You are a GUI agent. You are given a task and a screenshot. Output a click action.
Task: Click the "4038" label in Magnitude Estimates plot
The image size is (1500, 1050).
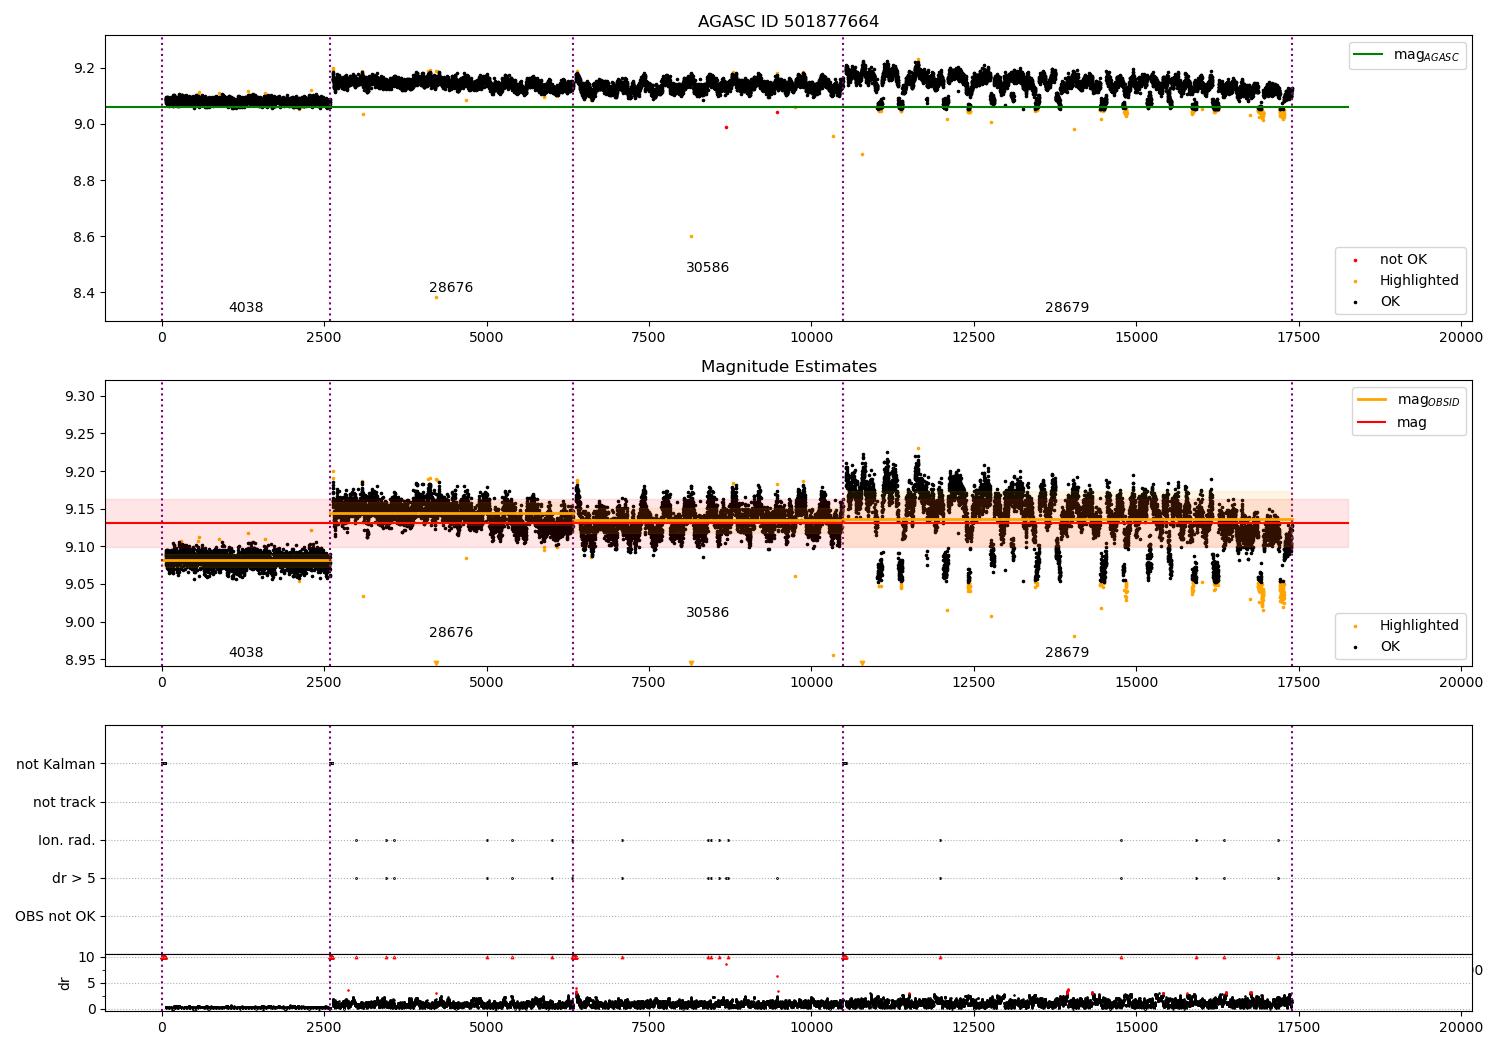click(x=246, y=653)
